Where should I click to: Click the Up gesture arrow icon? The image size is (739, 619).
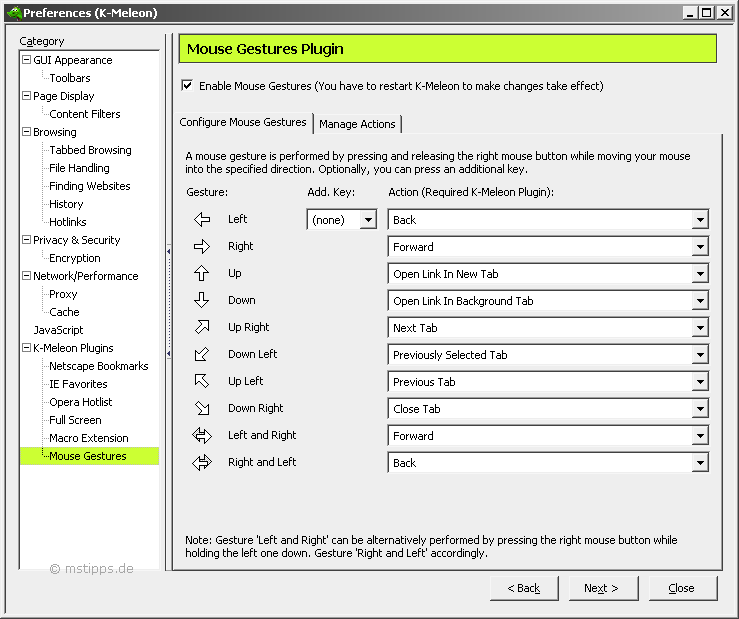coord(202,273)
